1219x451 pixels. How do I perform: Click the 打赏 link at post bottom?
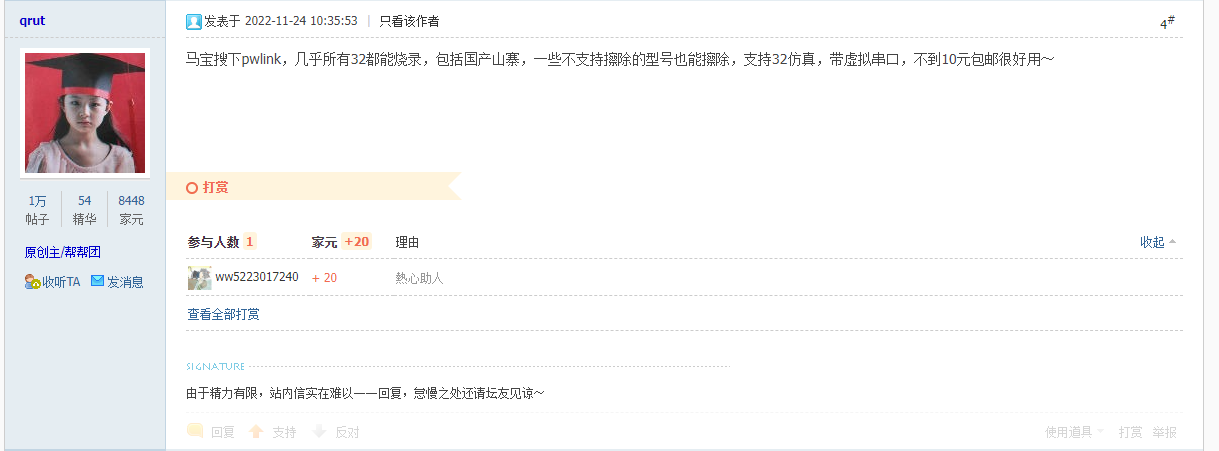click(x=1131, y=432)
